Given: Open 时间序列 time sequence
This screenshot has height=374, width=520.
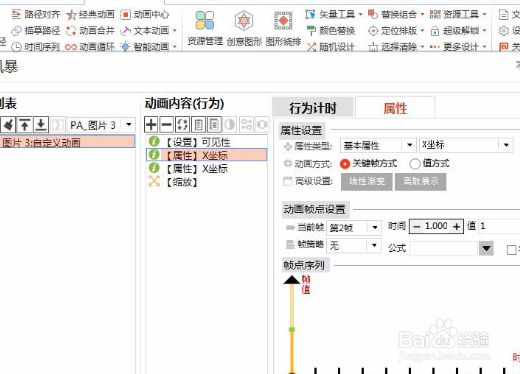Looking at the screenshot, I should (36, 47).
